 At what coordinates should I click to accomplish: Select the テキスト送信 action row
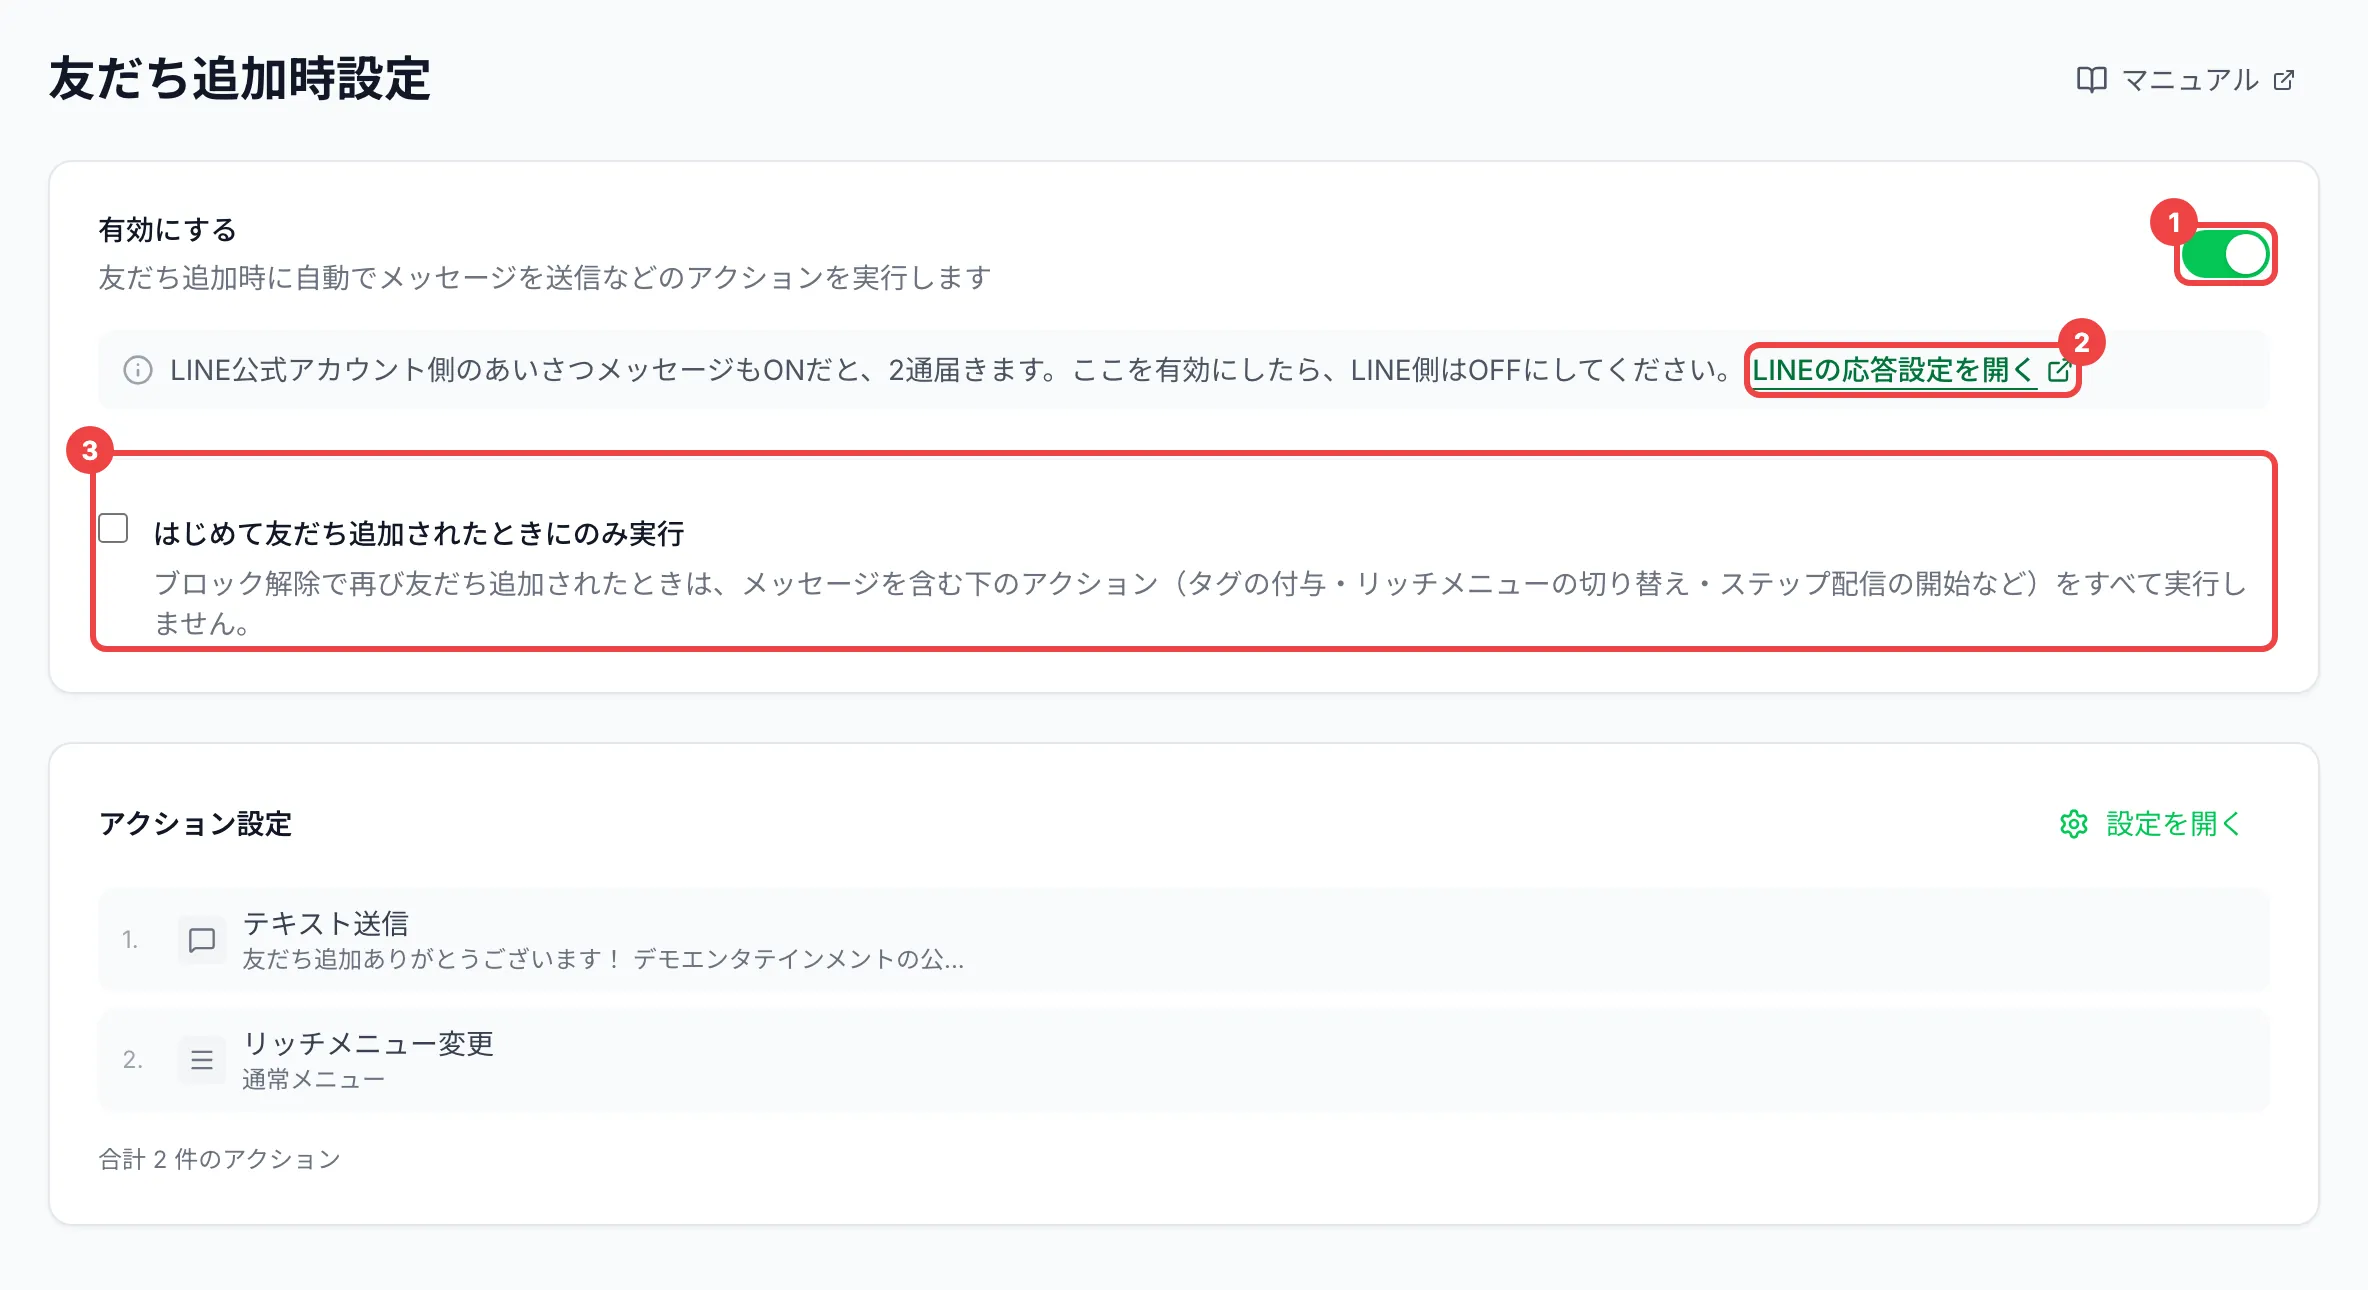pyautogui.click(x=1184, y=940)
